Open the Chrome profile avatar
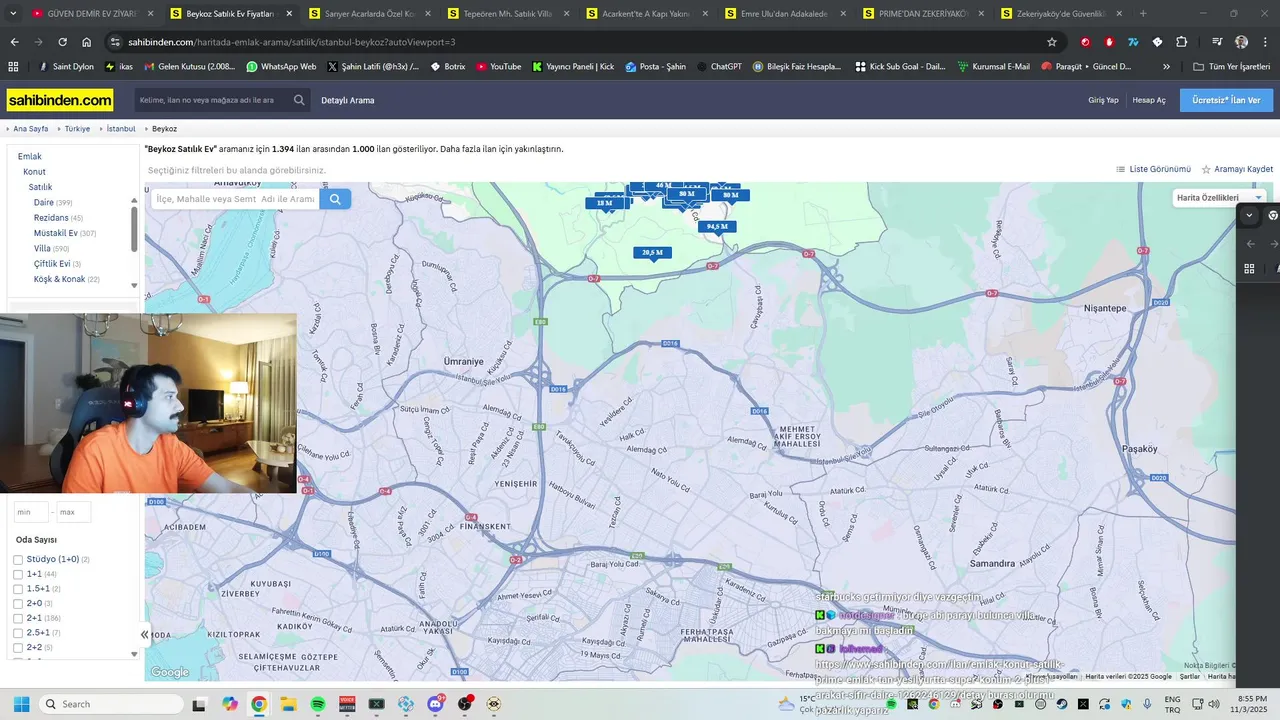 pyautogui.click(x=1241, y=42)
